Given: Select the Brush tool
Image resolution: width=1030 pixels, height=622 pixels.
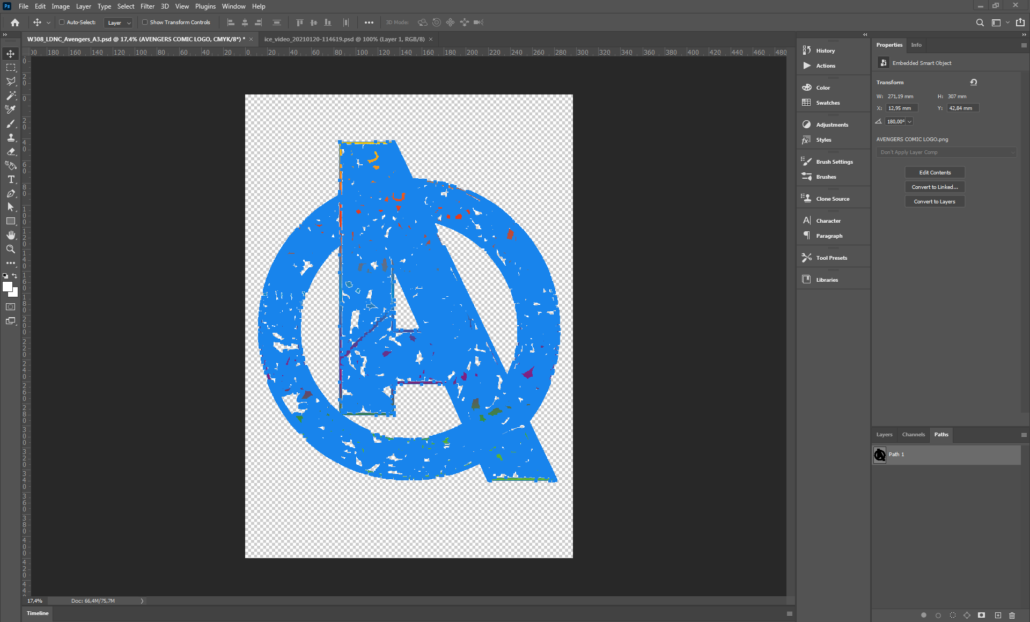Looking at the screenshot, I should [x=11, y=123].
